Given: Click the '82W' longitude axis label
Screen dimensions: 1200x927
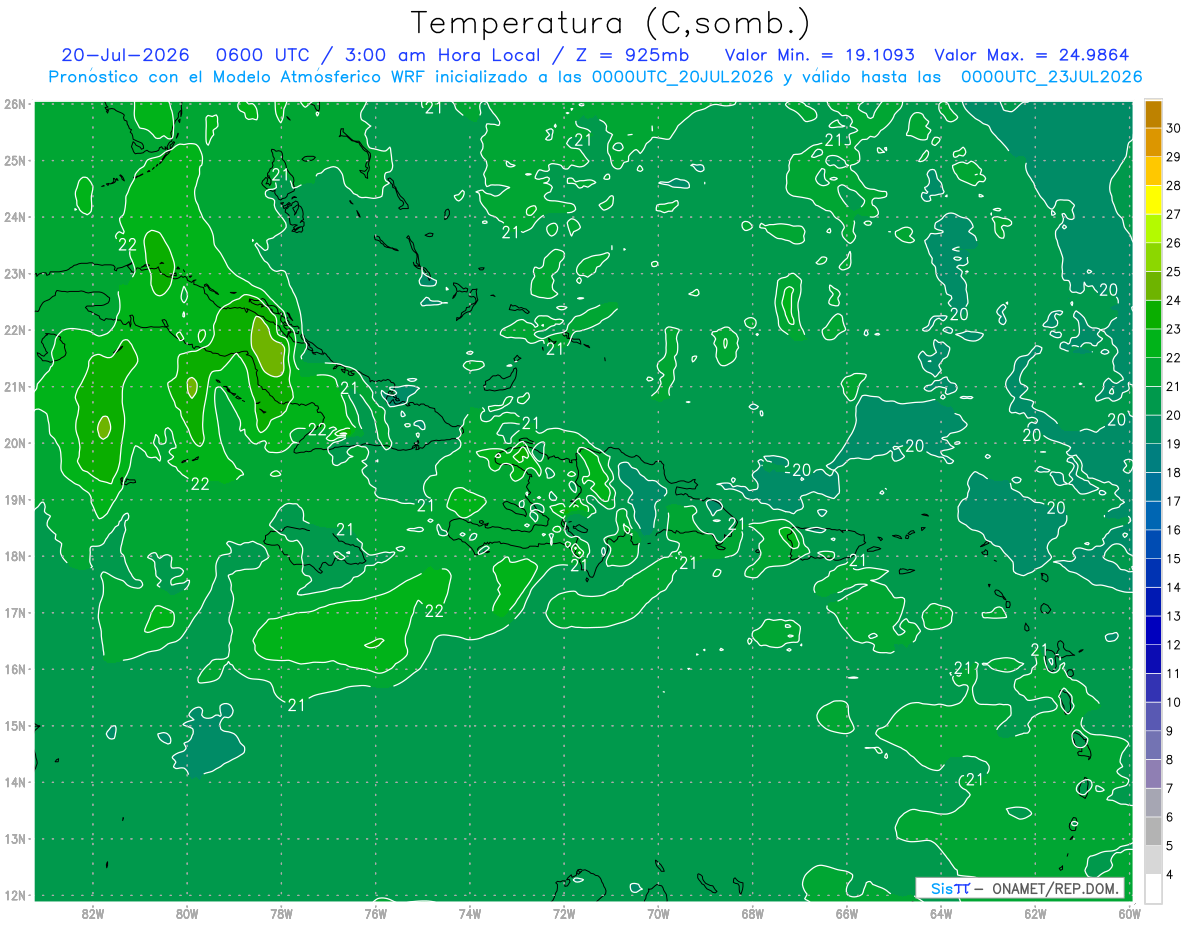Looking at the screenshot, I should pyautogui.click(x=93, y=913).
